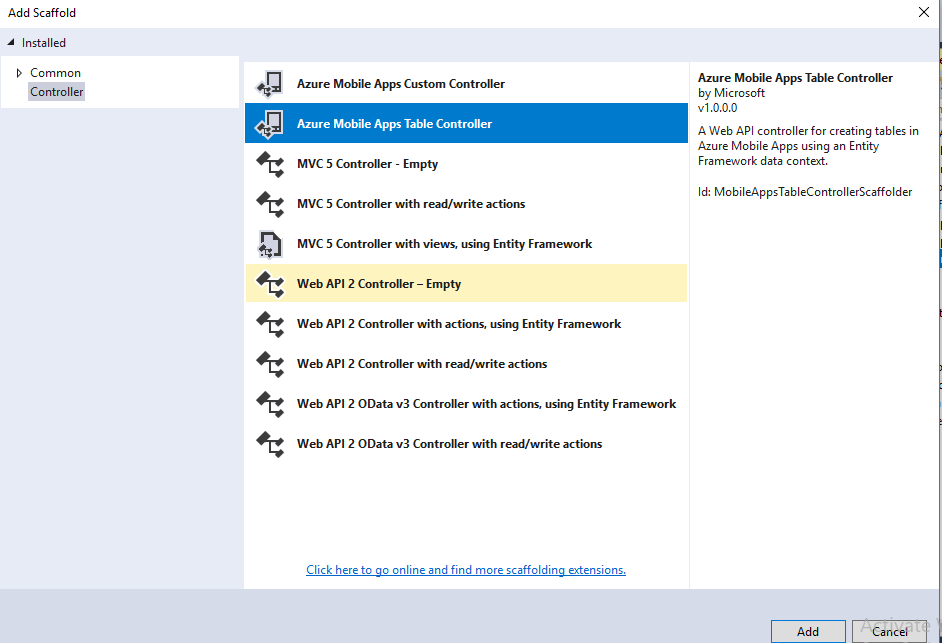
Task: Click the Azure Mobile Apps Custom Controller icon
Action: coord(270,84)
